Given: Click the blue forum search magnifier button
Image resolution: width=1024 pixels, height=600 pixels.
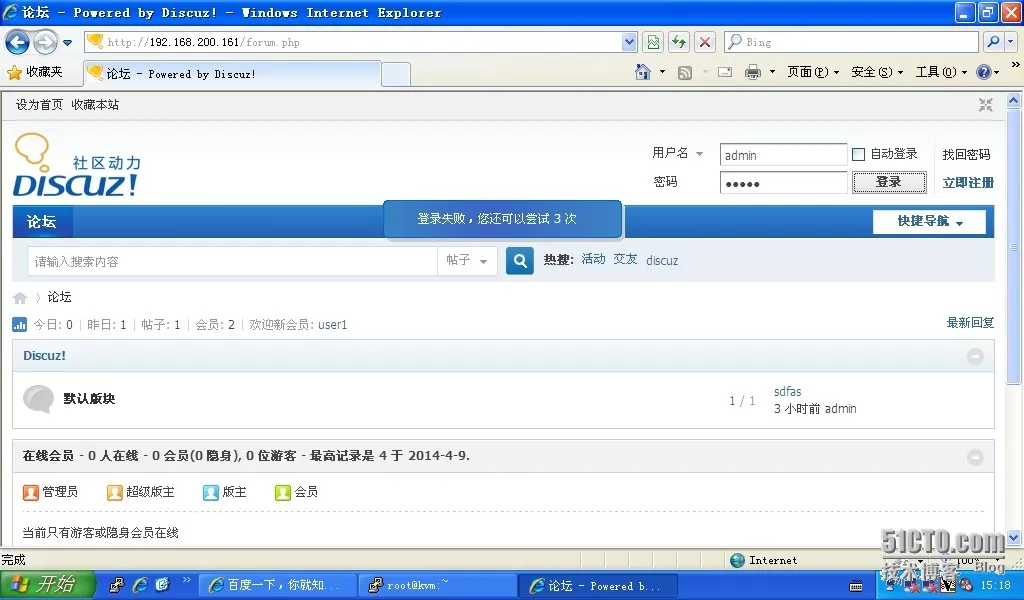Looking at the screenshot, I should click(x=520, y=261).
